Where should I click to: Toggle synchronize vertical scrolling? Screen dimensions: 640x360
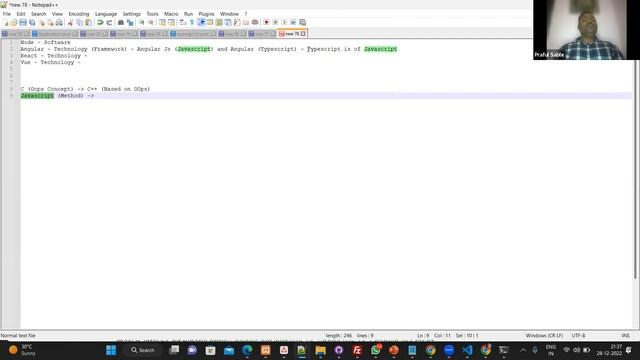coord(162,22)
